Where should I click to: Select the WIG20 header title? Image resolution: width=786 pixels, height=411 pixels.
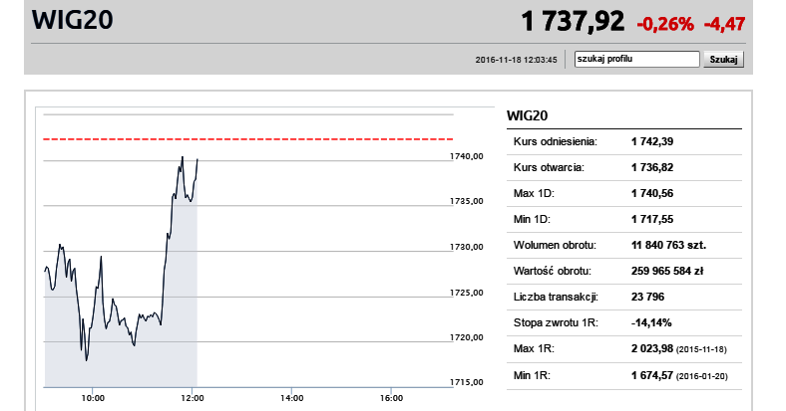pyautogui.click(x=73, y=20)
